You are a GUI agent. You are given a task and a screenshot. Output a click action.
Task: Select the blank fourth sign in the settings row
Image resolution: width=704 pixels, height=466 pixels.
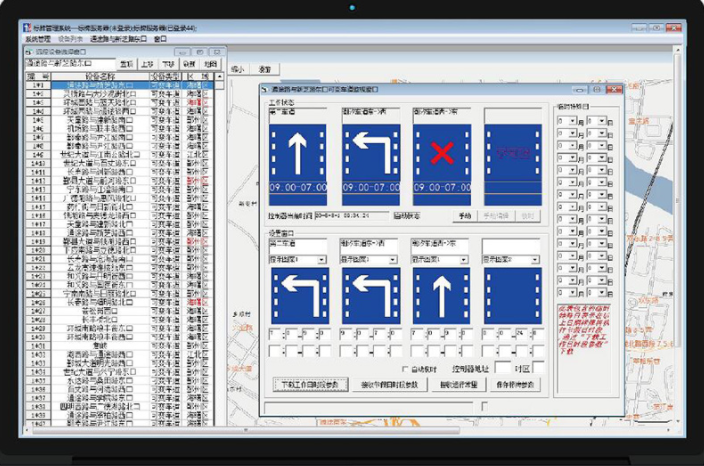[x=513, y=295]
